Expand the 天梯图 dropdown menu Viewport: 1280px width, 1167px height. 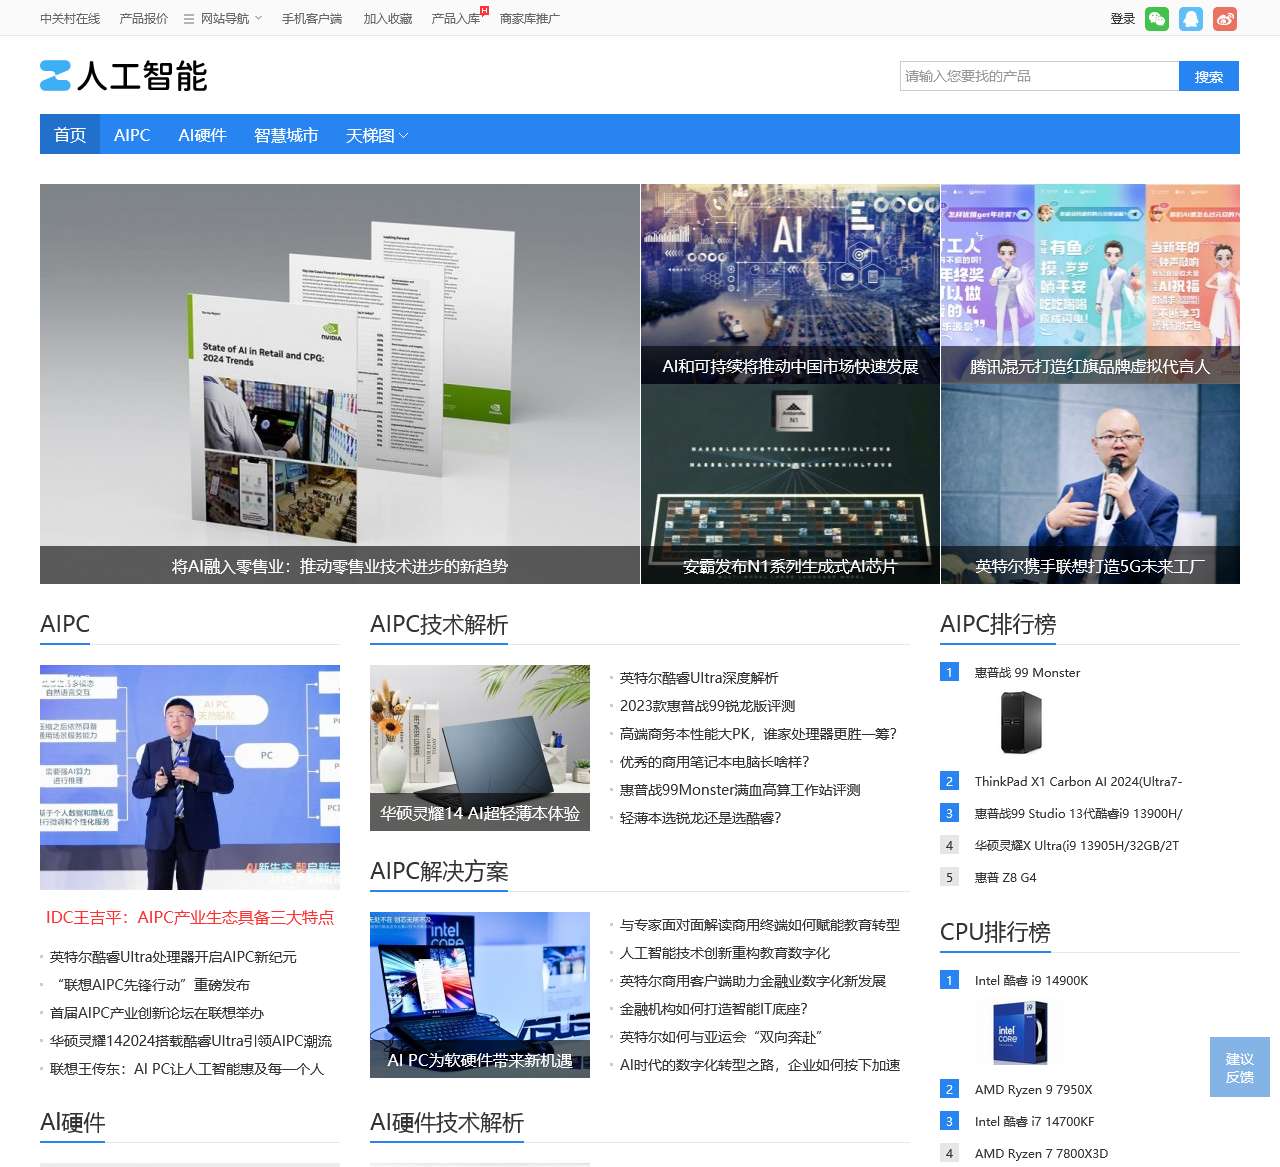tap(375, 135)
